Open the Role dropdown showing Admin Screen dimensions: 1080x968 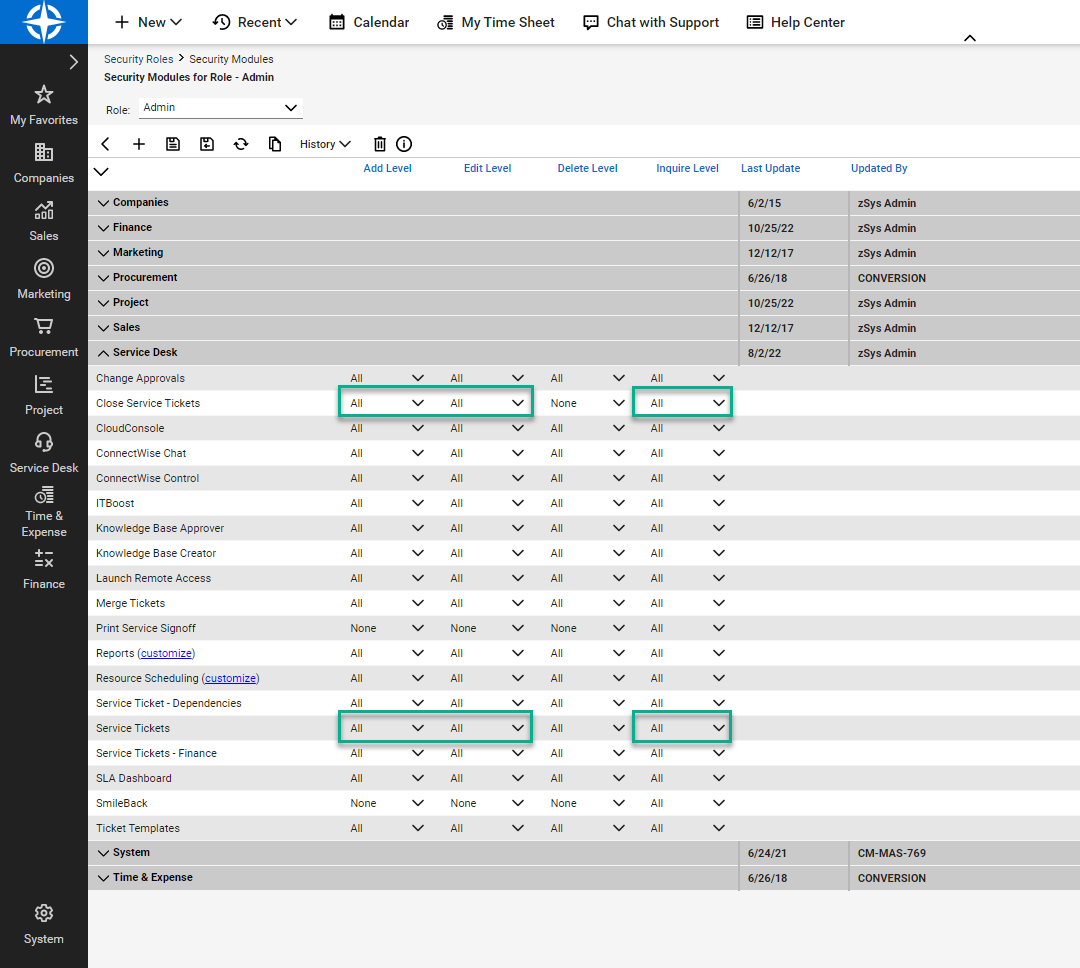(220, 108)
